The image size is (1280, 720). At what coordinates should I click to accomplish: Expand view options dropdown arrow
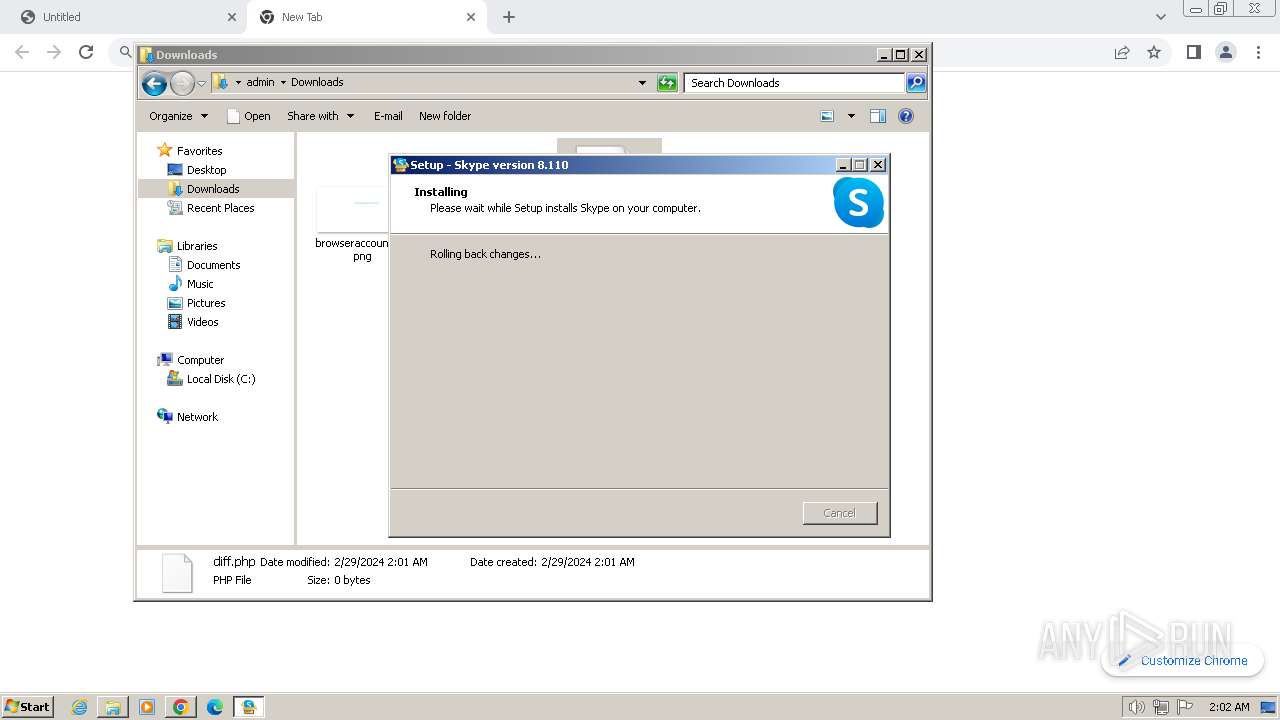point(851,116)
